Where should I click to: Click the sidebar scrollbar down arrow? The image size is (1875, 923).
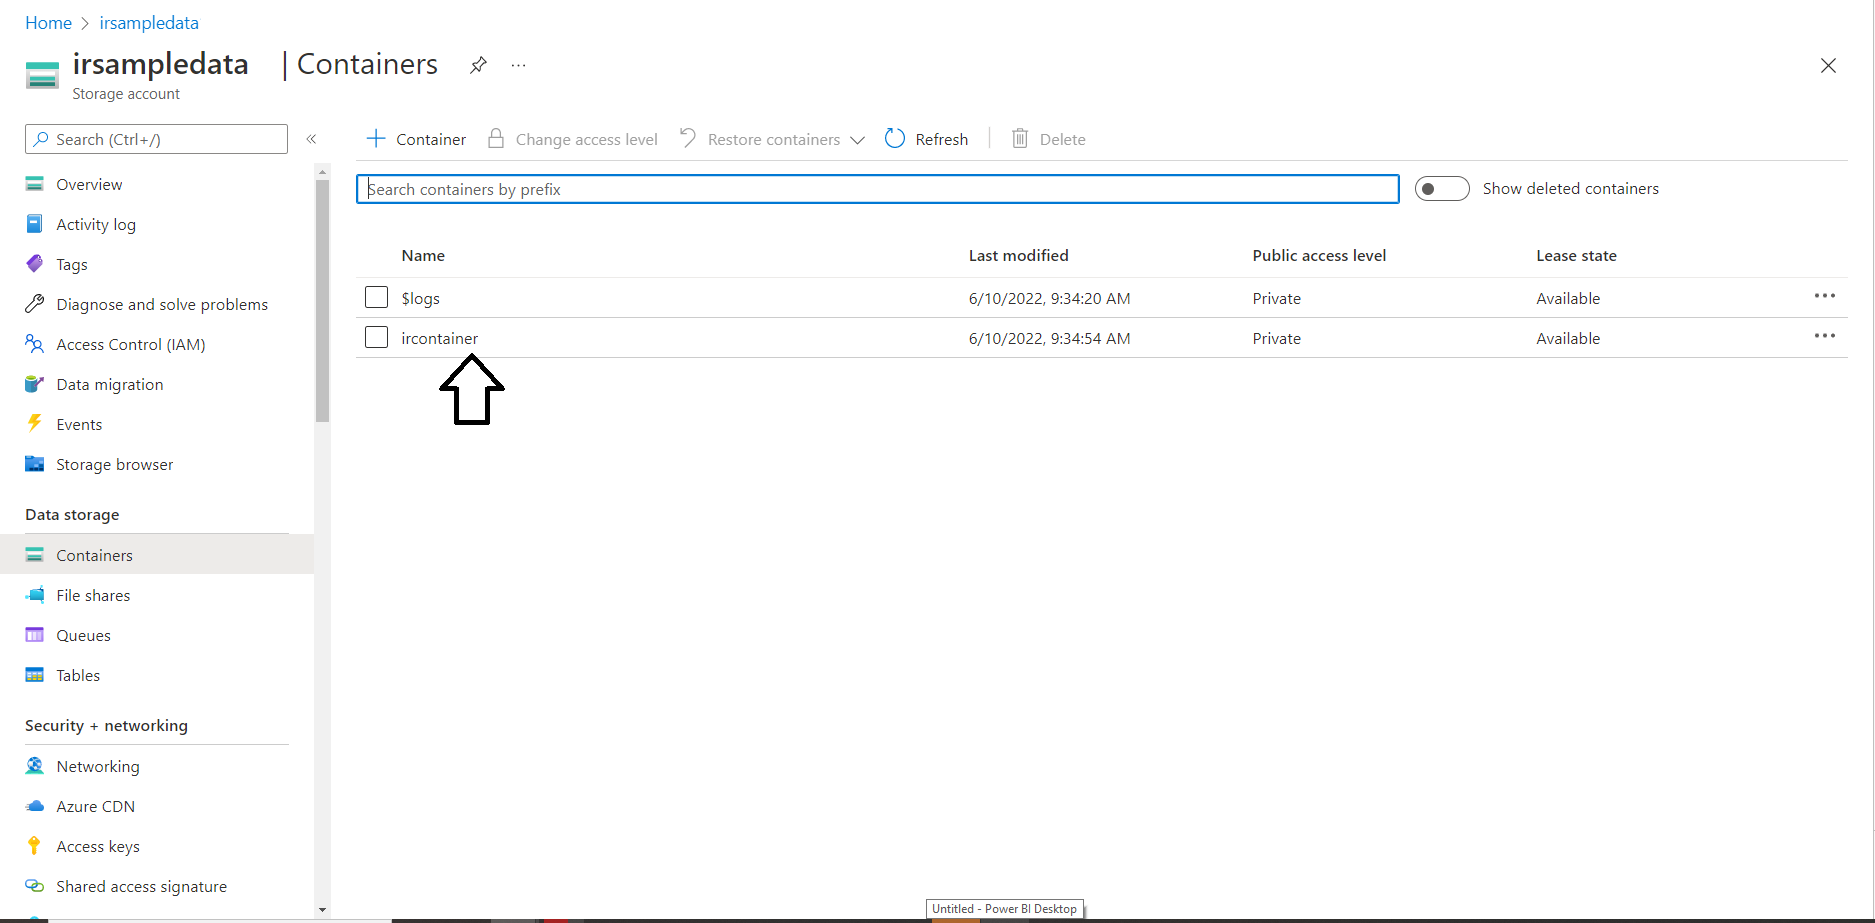[322, 910]
